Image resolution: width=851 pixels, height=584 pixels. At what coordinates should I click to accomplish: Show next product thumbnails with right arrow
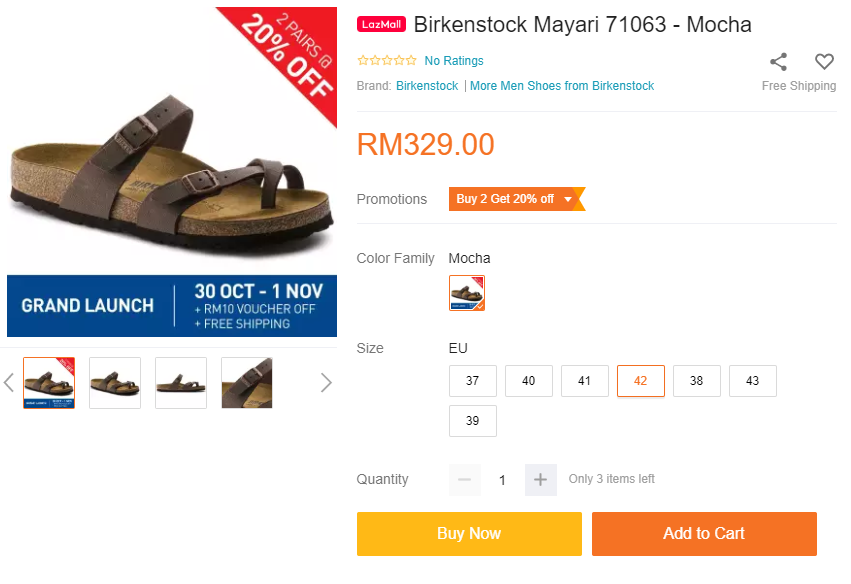coord(325,382)
